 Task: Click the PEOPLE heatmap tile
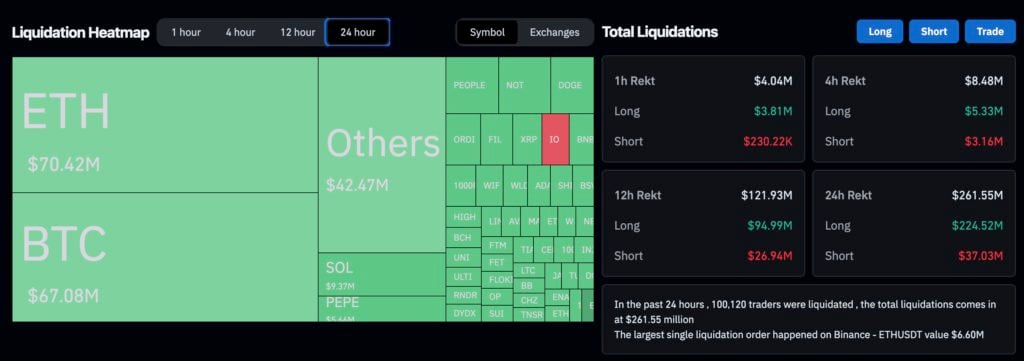(x=472, y=86)
